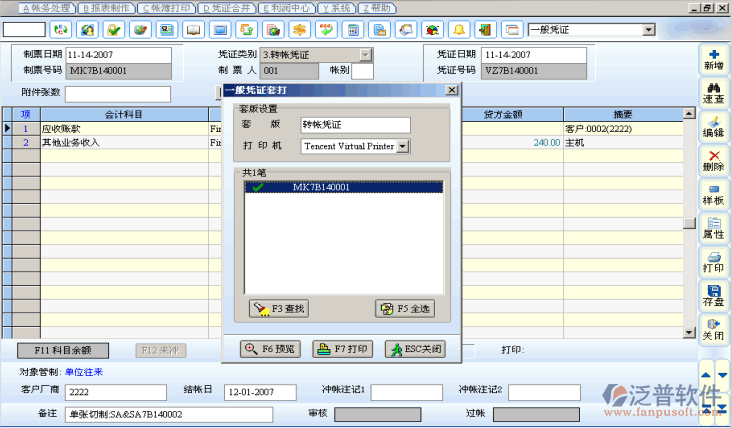Click the globe with pencil toolbar icon

click(x=140, y=30)
